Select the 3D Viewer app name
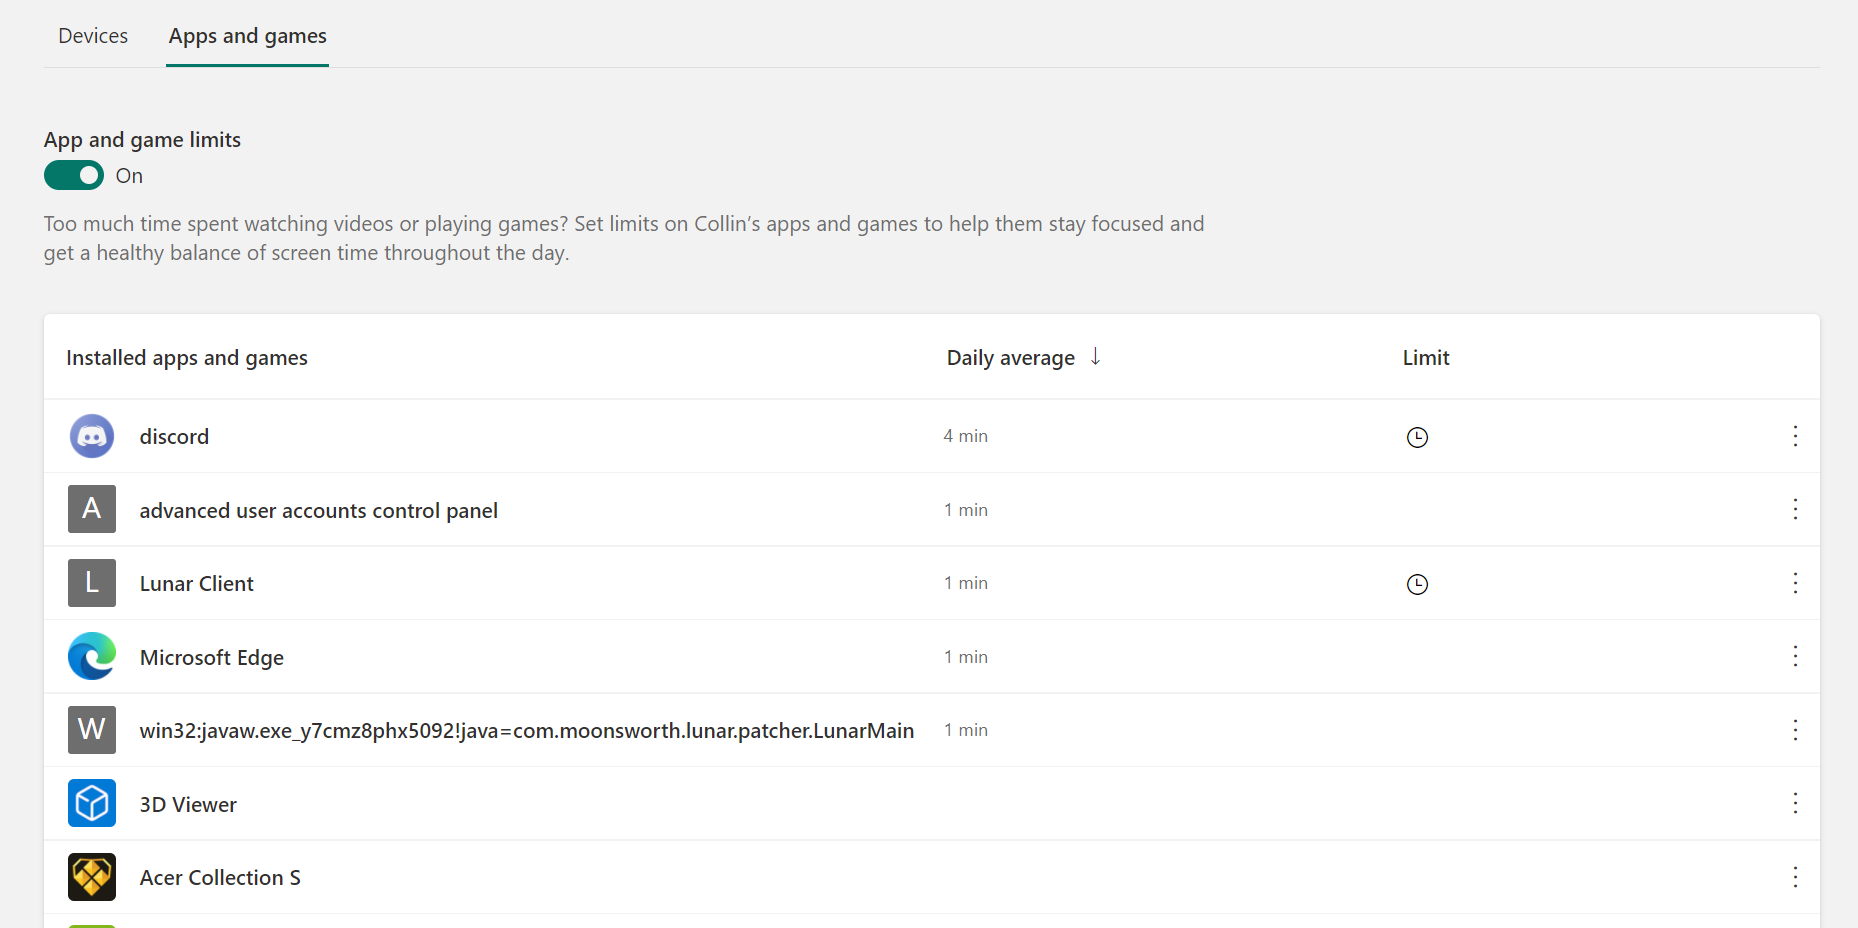The height and width of the screenshot is (928, 1858). point(188,805)
